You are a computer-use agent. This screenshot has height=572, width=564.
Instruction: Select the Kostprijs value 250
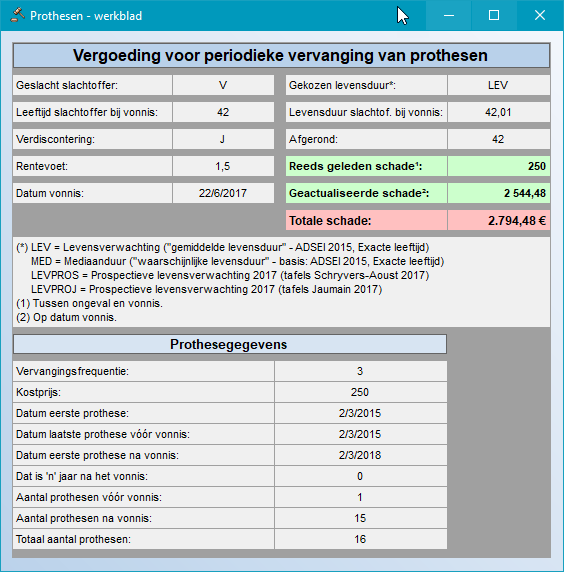click(360, 392)
